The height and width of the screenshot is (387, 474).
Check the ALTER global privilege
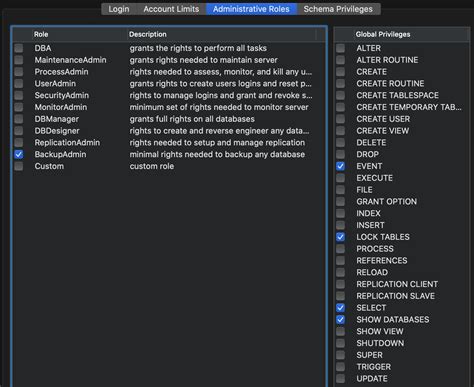click(340, 48)
